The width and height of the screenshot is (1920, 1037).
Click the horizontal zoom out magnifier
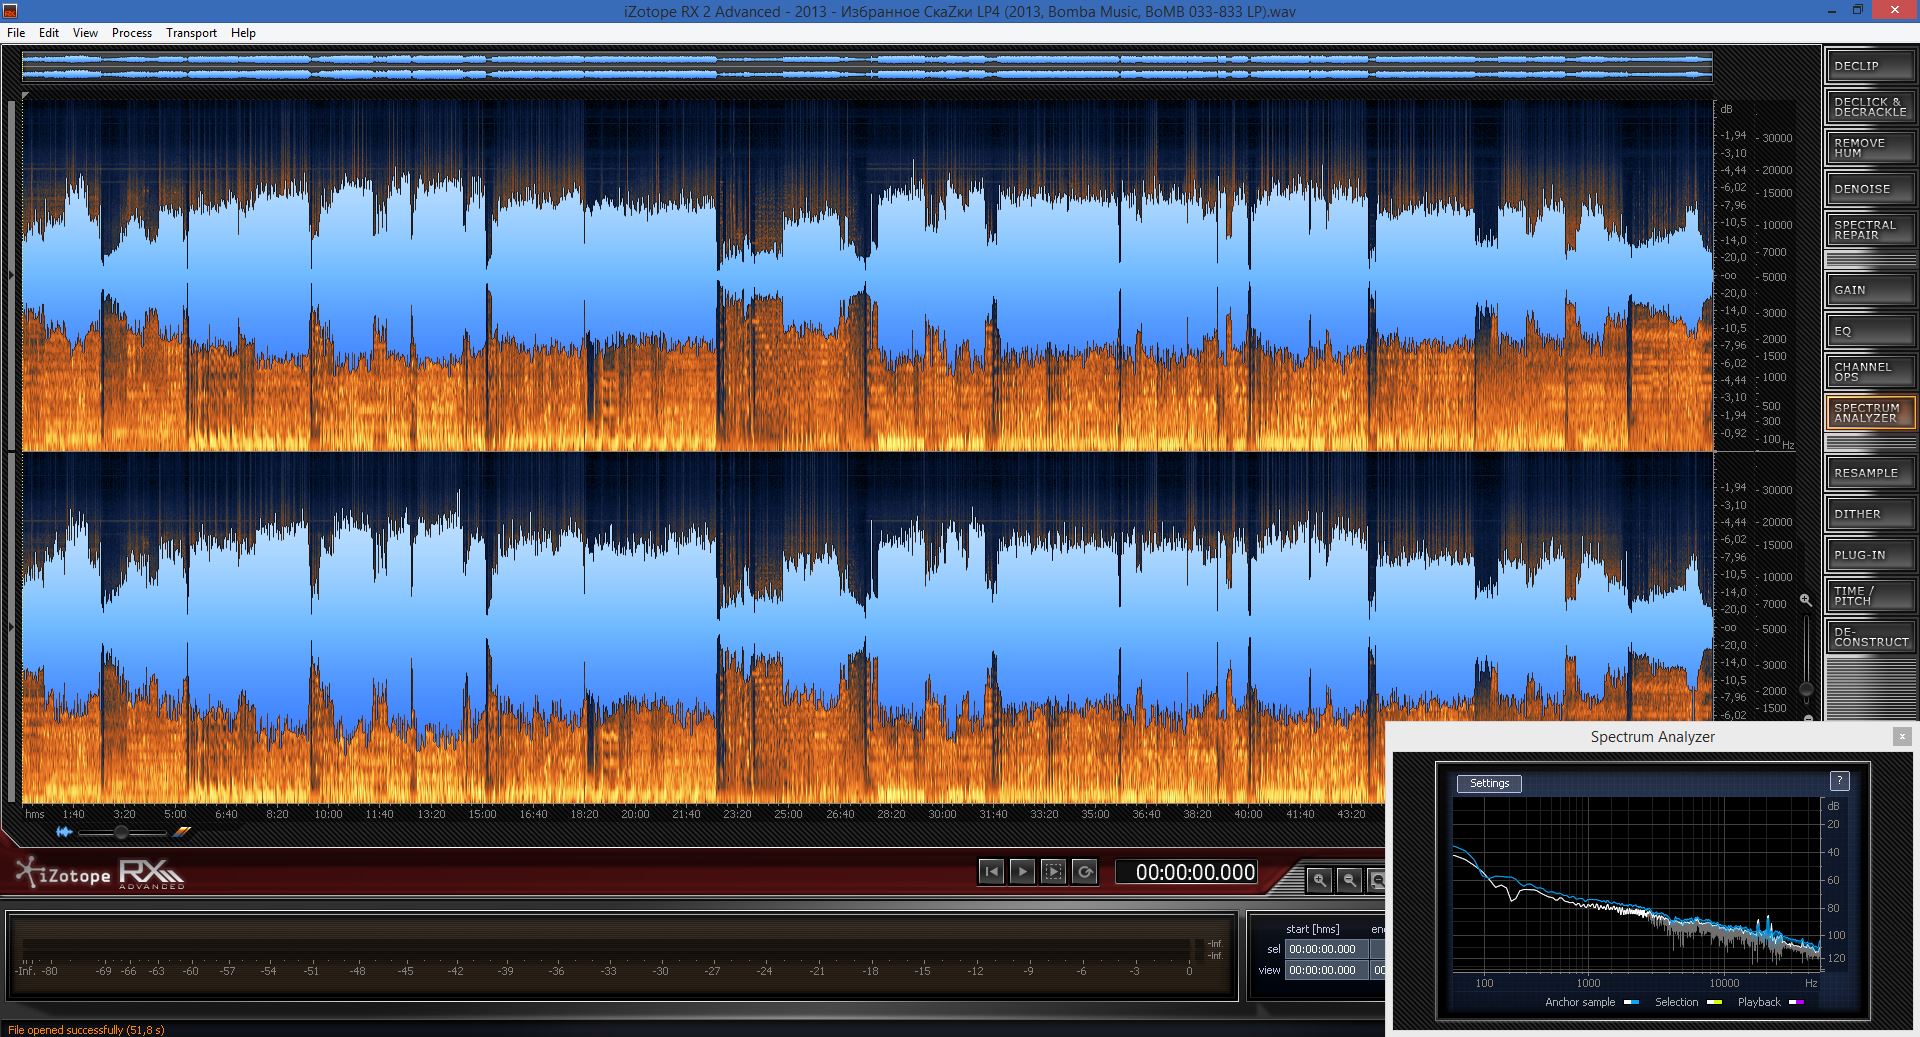coord(1350,880)
